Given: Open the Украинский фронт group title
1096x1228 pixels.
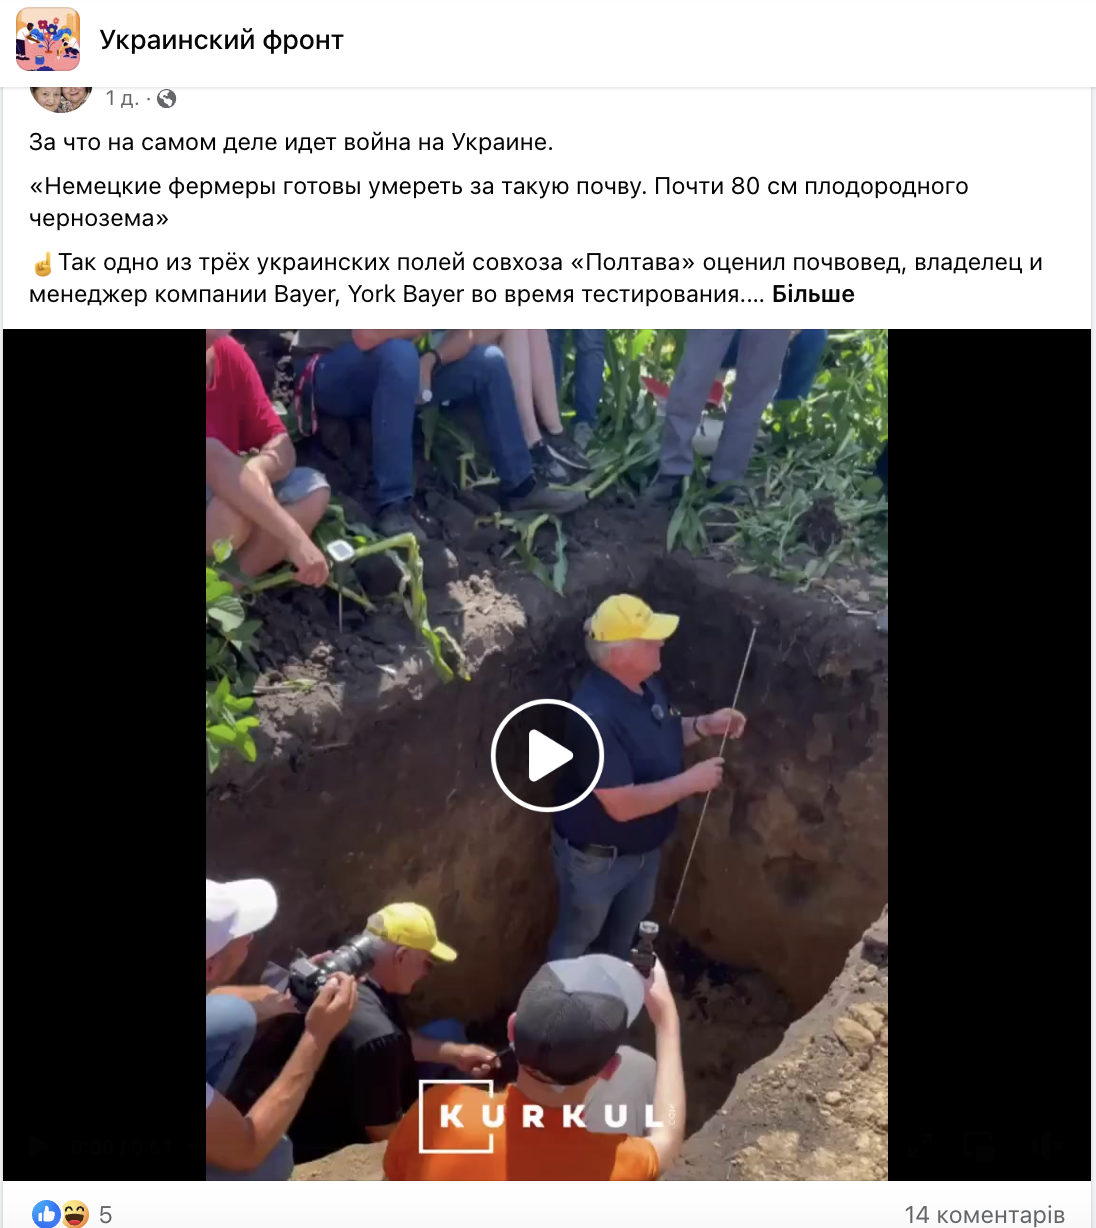Looking at the screenshot, I should click(221, 40).
